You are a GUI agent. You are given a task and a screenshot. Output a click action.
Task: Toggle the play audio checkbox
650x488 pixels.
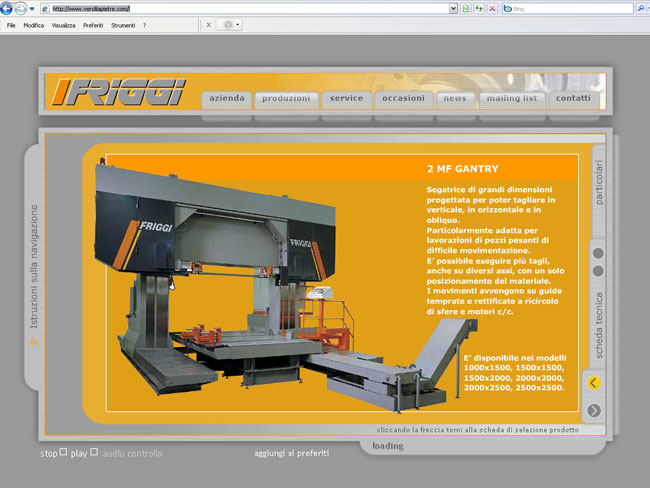click(94, 452)
